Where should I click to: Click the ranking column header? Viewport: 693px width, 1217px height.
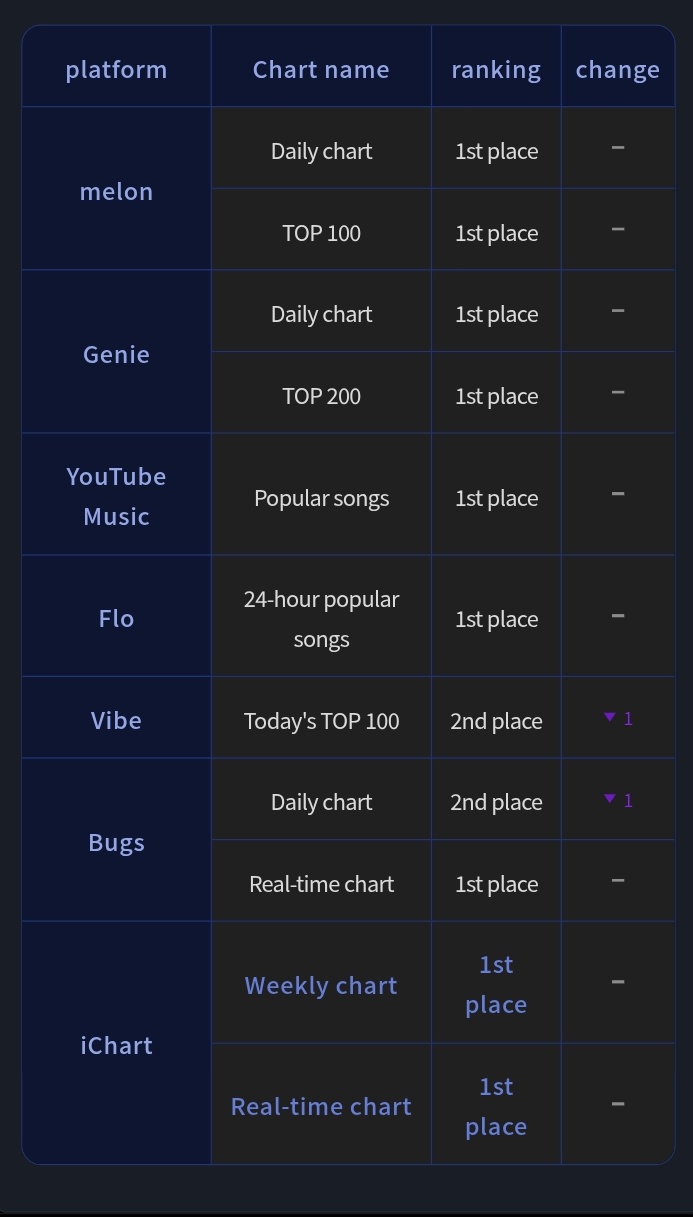pyautogui.click(x=496, y=69)
